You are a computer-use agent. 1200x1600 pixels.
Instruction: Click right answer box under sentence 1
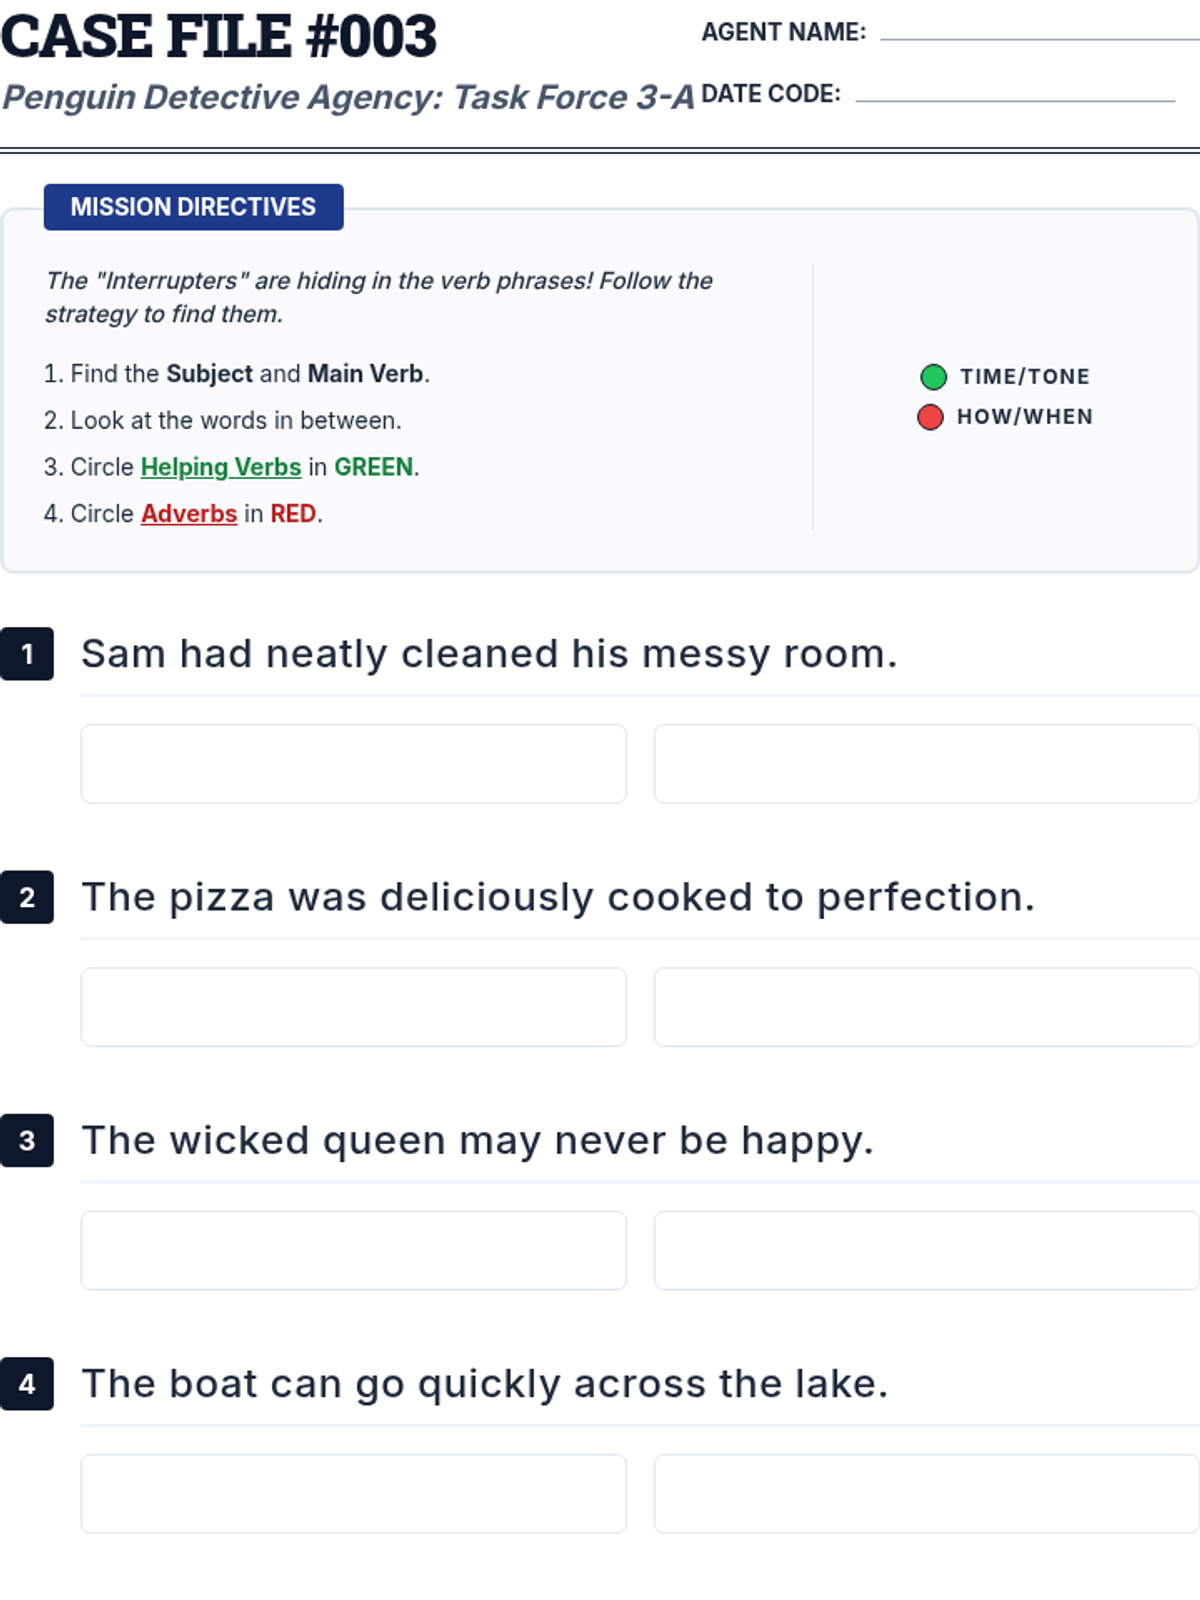click(x=926, y=764)
